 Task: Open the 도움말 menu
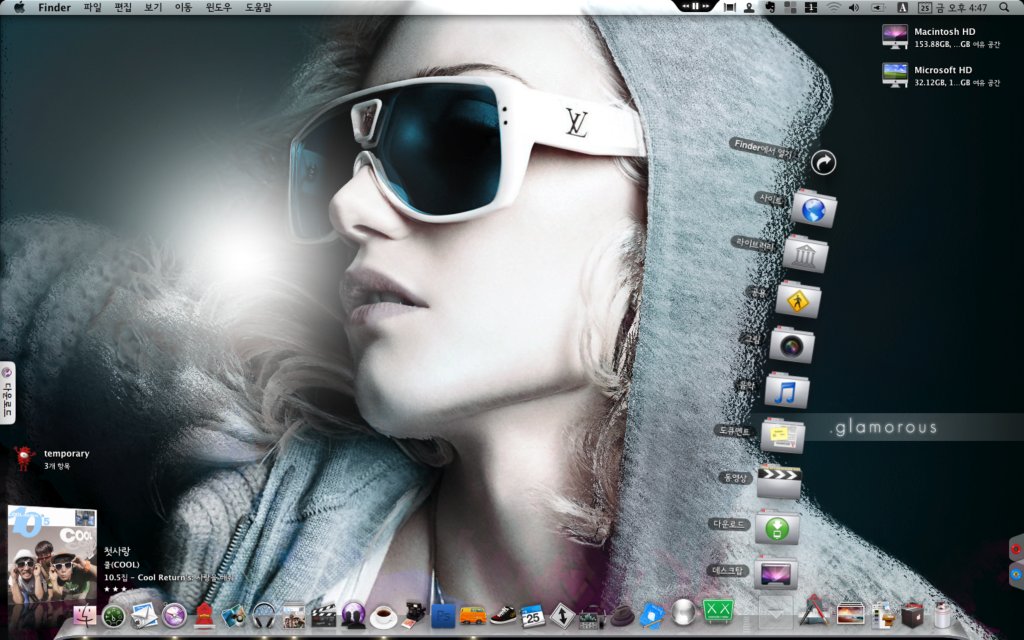pyautogui.click(x=259, y=7)
